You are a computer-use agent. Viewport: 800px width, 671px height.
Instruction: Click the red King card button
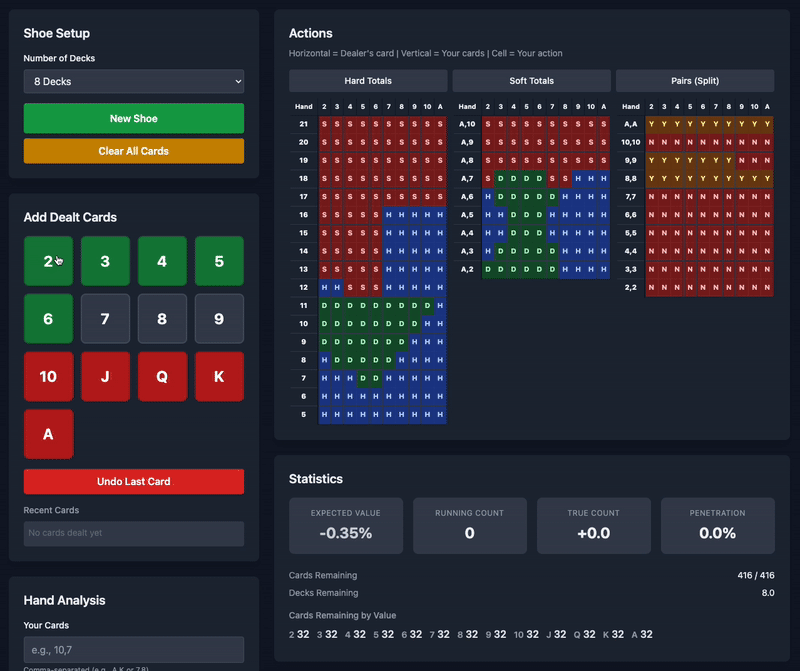coord(219,376)
